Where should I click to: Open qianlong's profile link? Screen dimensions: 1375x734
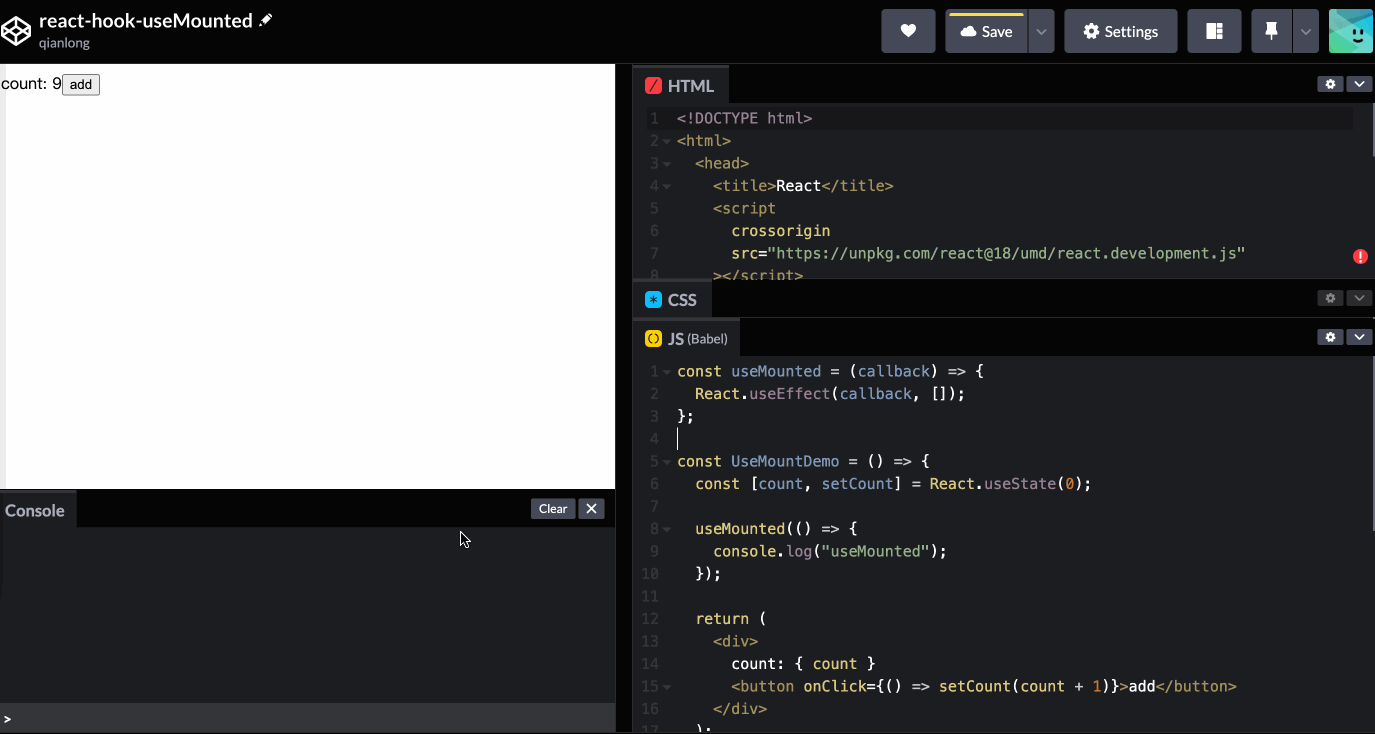64,43
